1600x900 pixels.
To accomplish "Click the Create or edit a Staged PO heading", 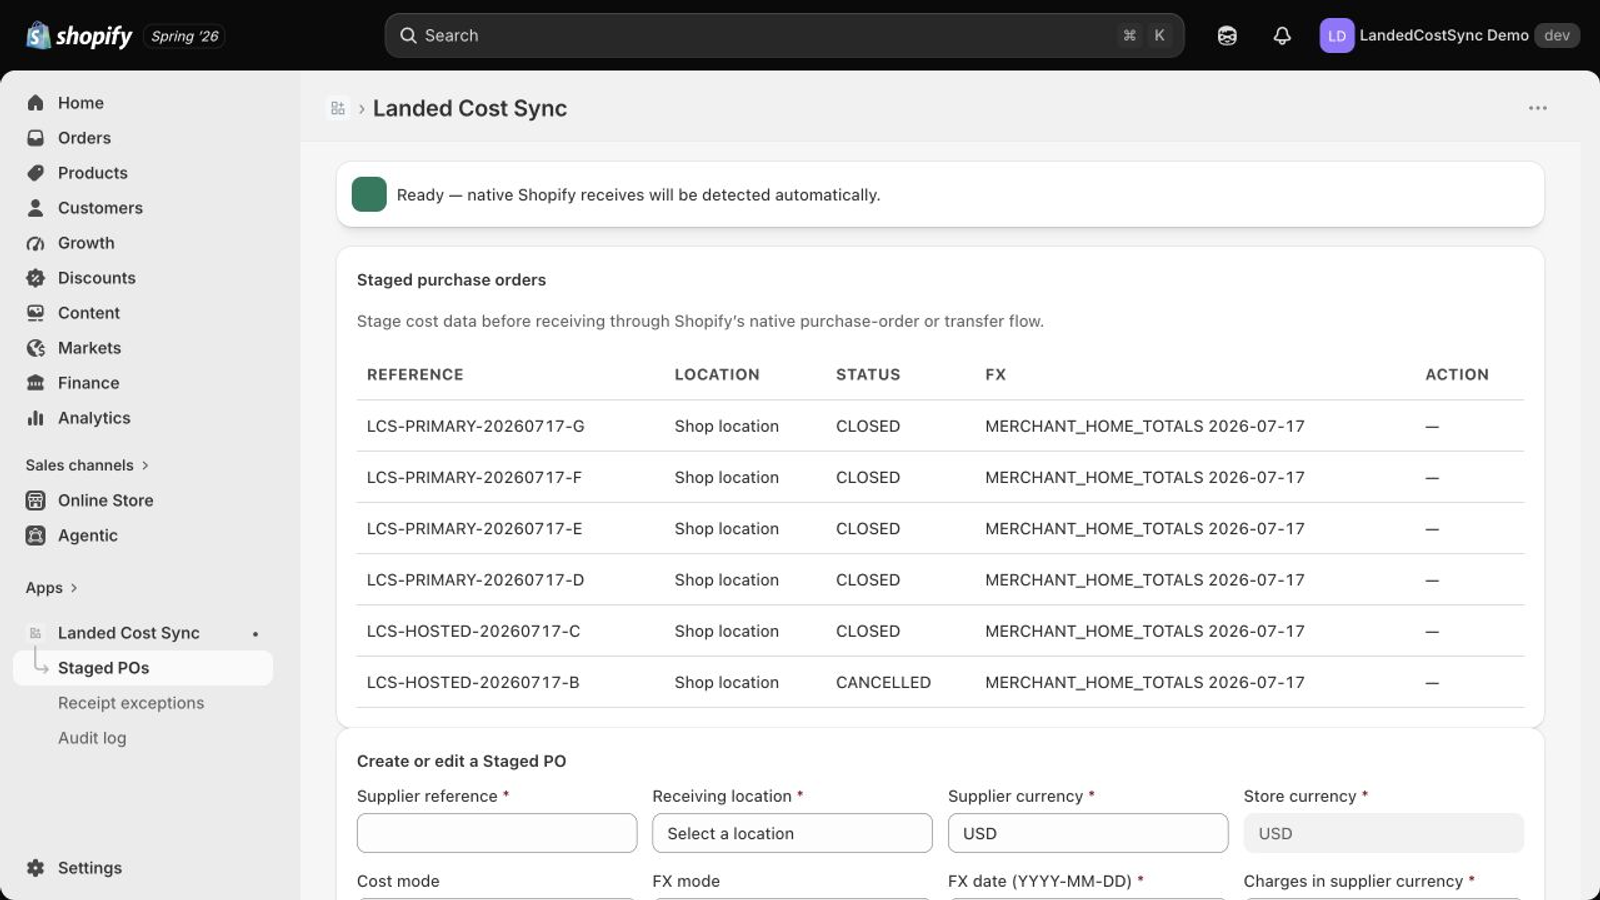I will point(461,761).
